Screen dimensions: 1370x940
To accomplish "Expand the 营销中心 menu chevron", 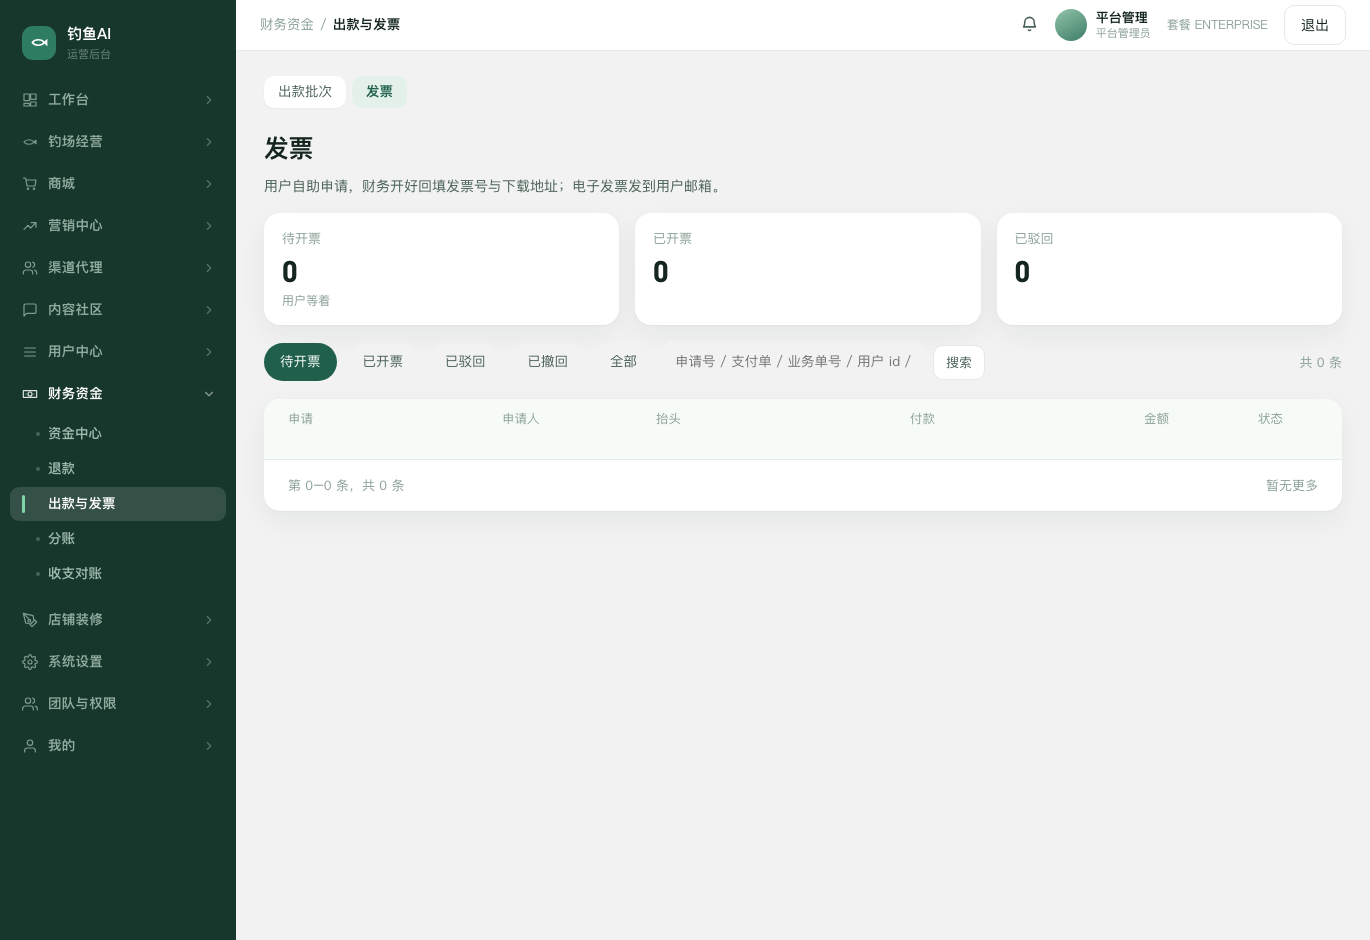I will coord(209,226).
